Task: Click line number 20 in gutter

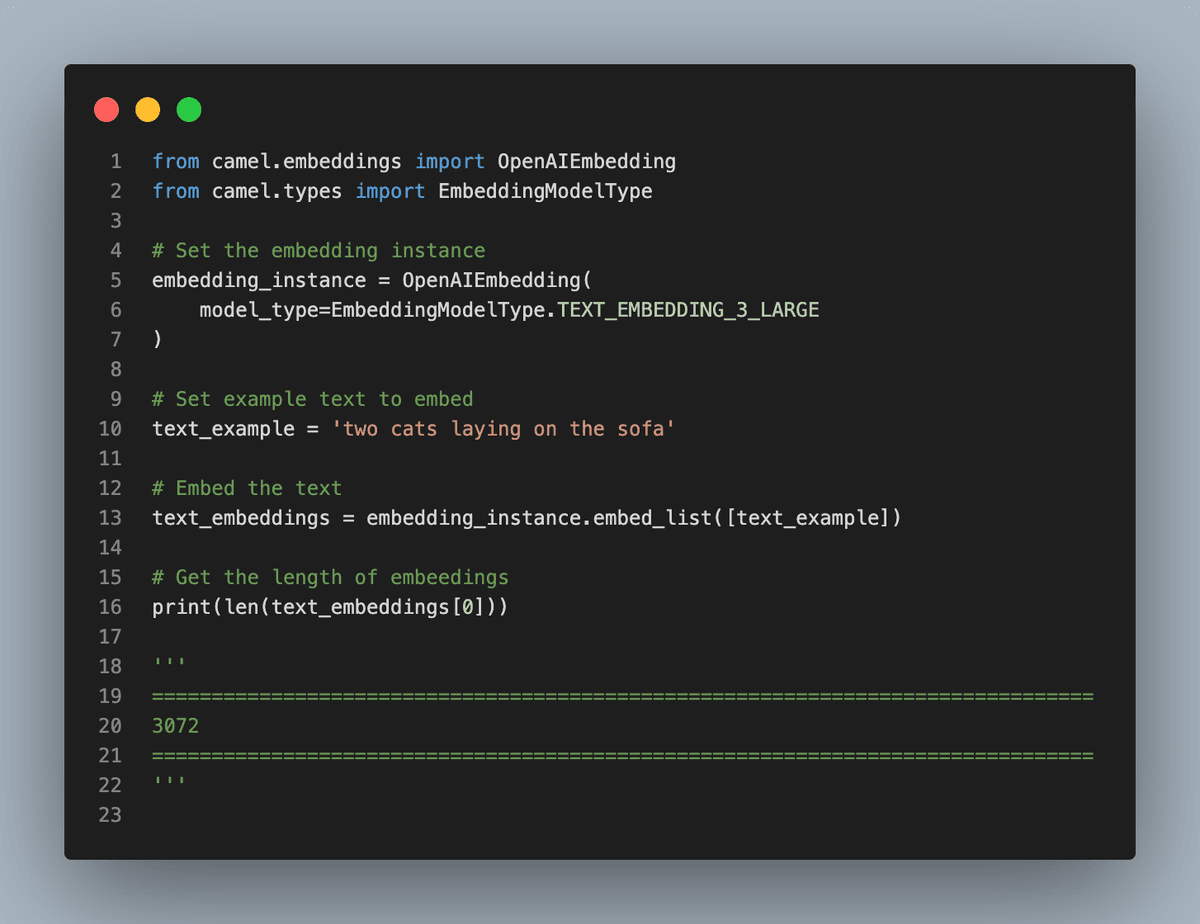Action: click(110, 725)
